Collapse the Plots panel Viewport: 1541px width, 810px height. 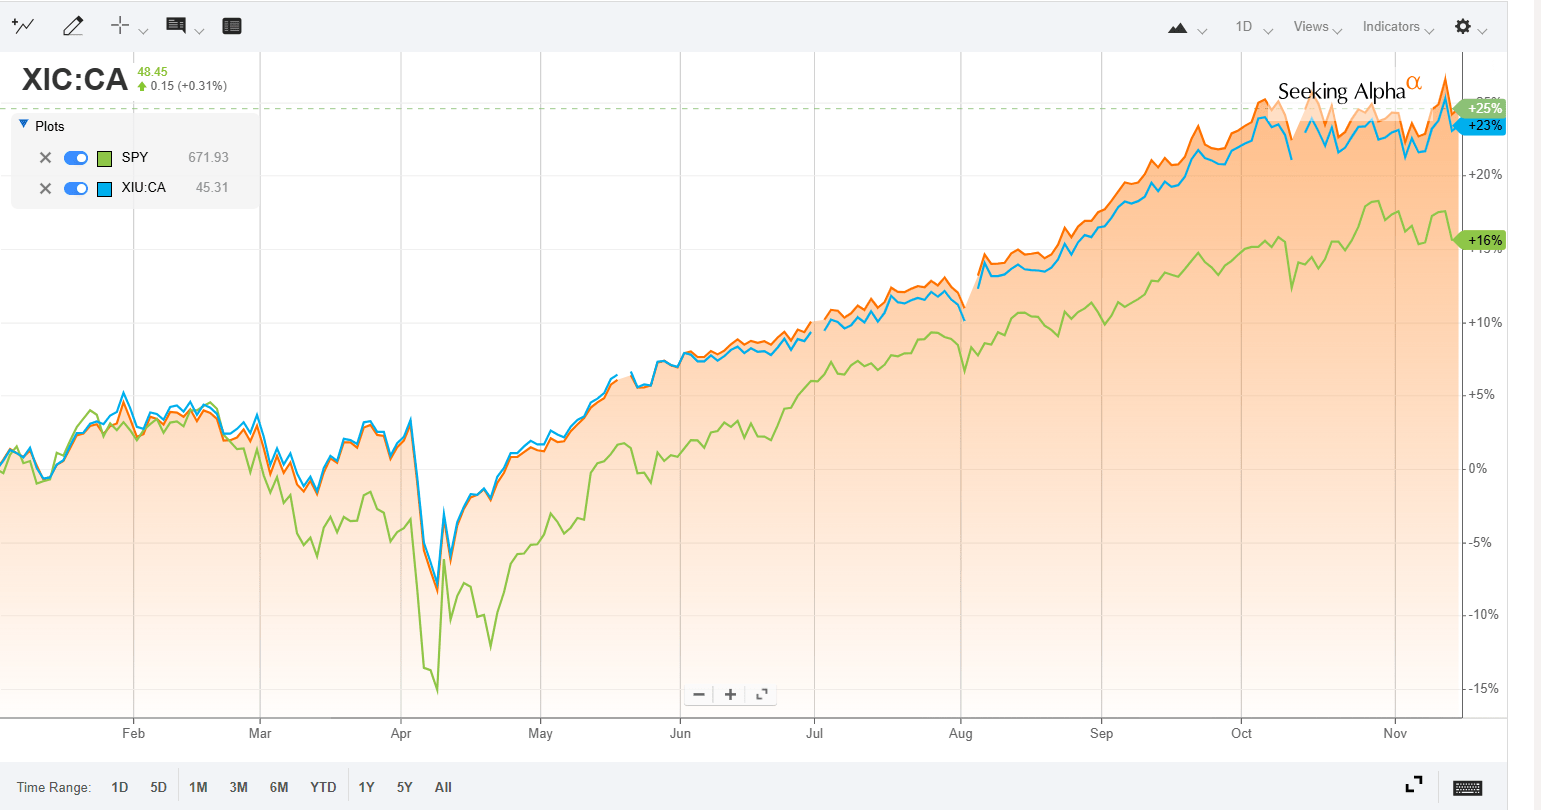[22, 123]
